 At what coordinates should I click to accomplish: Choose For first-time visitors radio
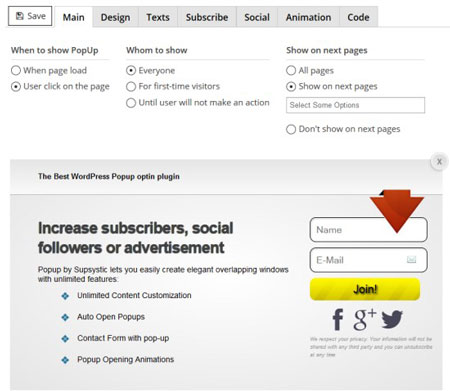click(x=131, y=87)
